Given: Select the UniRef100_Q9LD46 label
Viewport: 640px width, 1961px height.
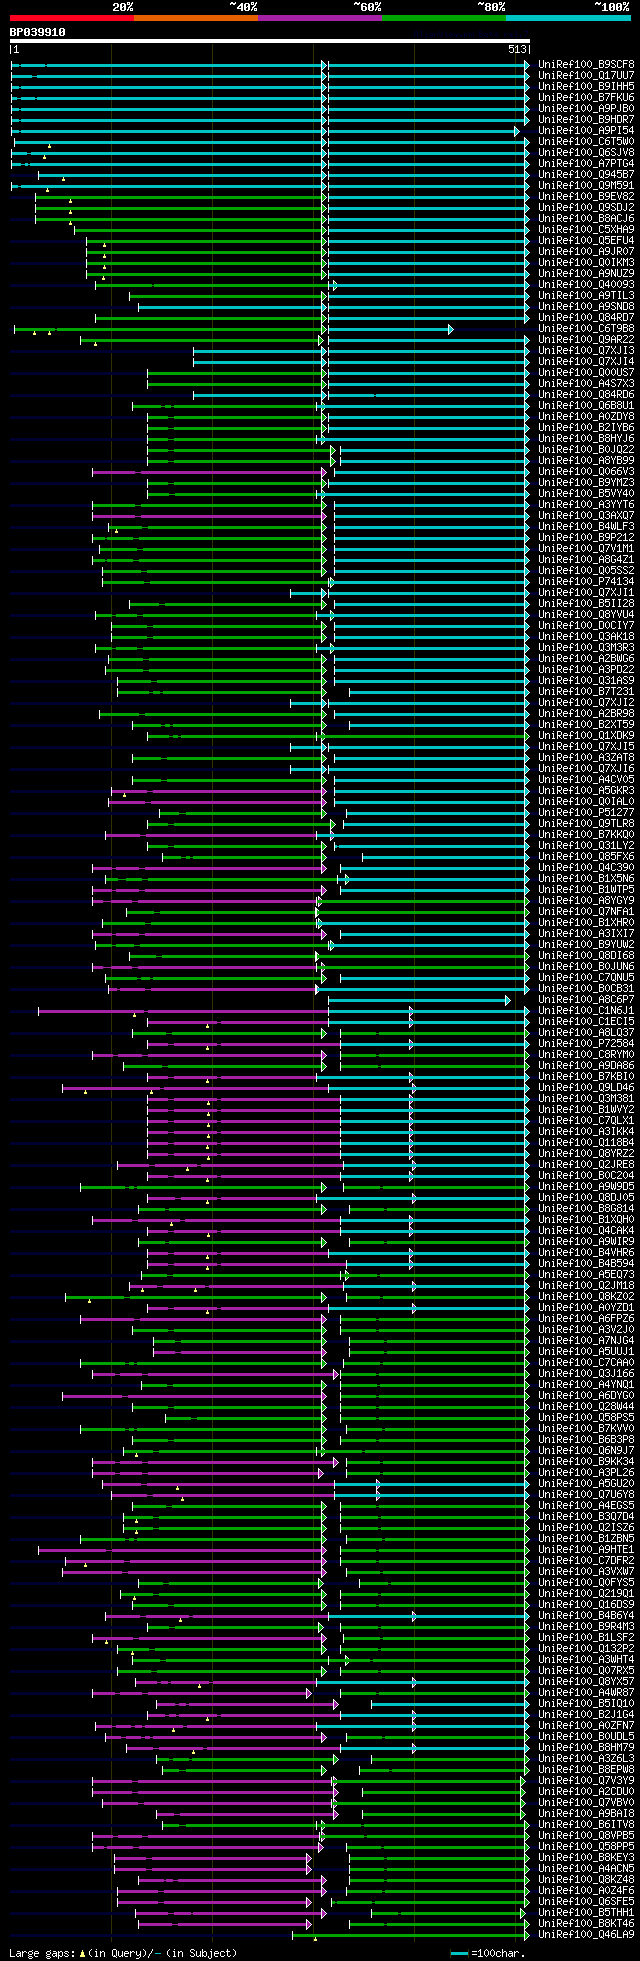Looking at the screenshot, I should coord(586,1087).
